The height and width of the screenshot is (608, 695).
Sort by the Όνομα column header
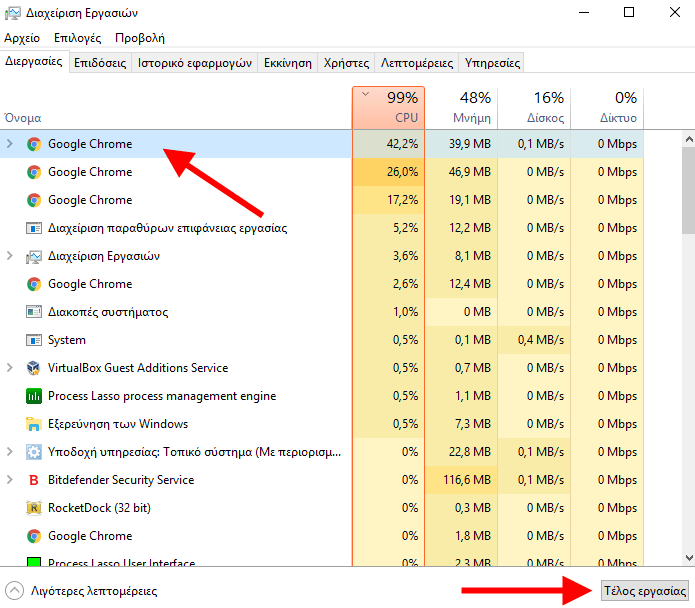pyautogui.click(x=176, y=109)
